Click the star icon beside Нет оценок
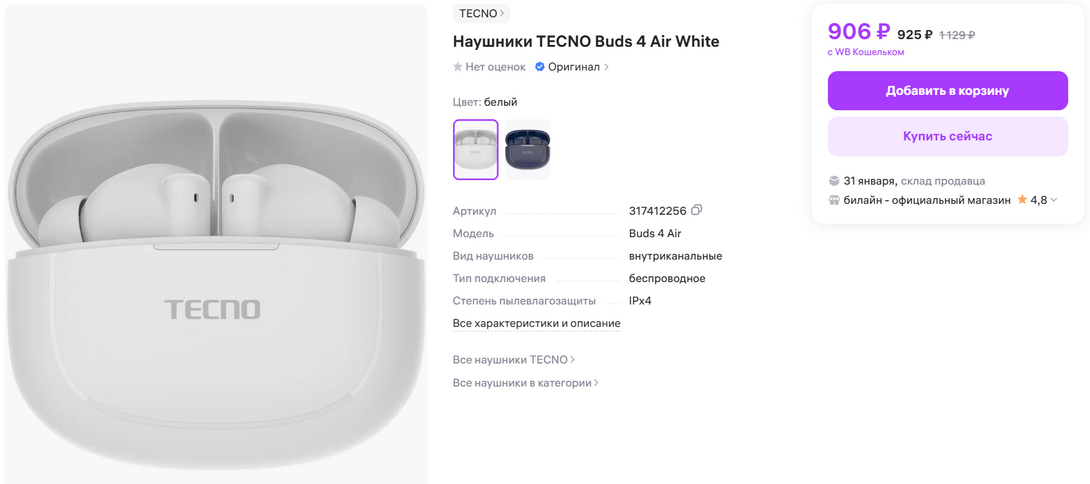 pyautogui.click(x=458, y=67)
